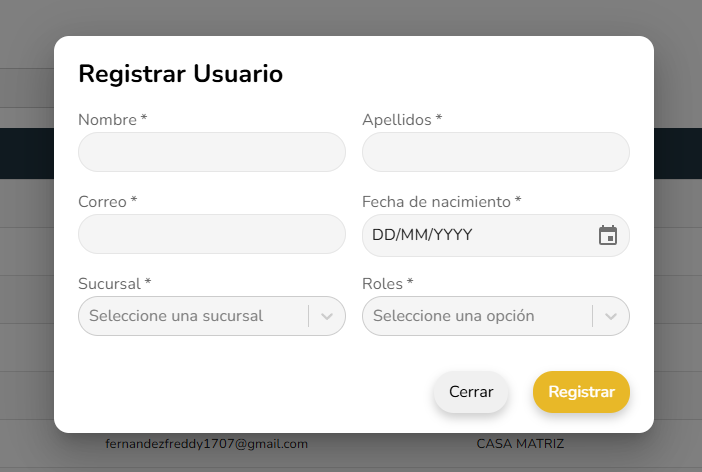Open 'Seleccione una sucursal' select box
The width and height of the screenshot is (702, 472).
tap(190, 316)
